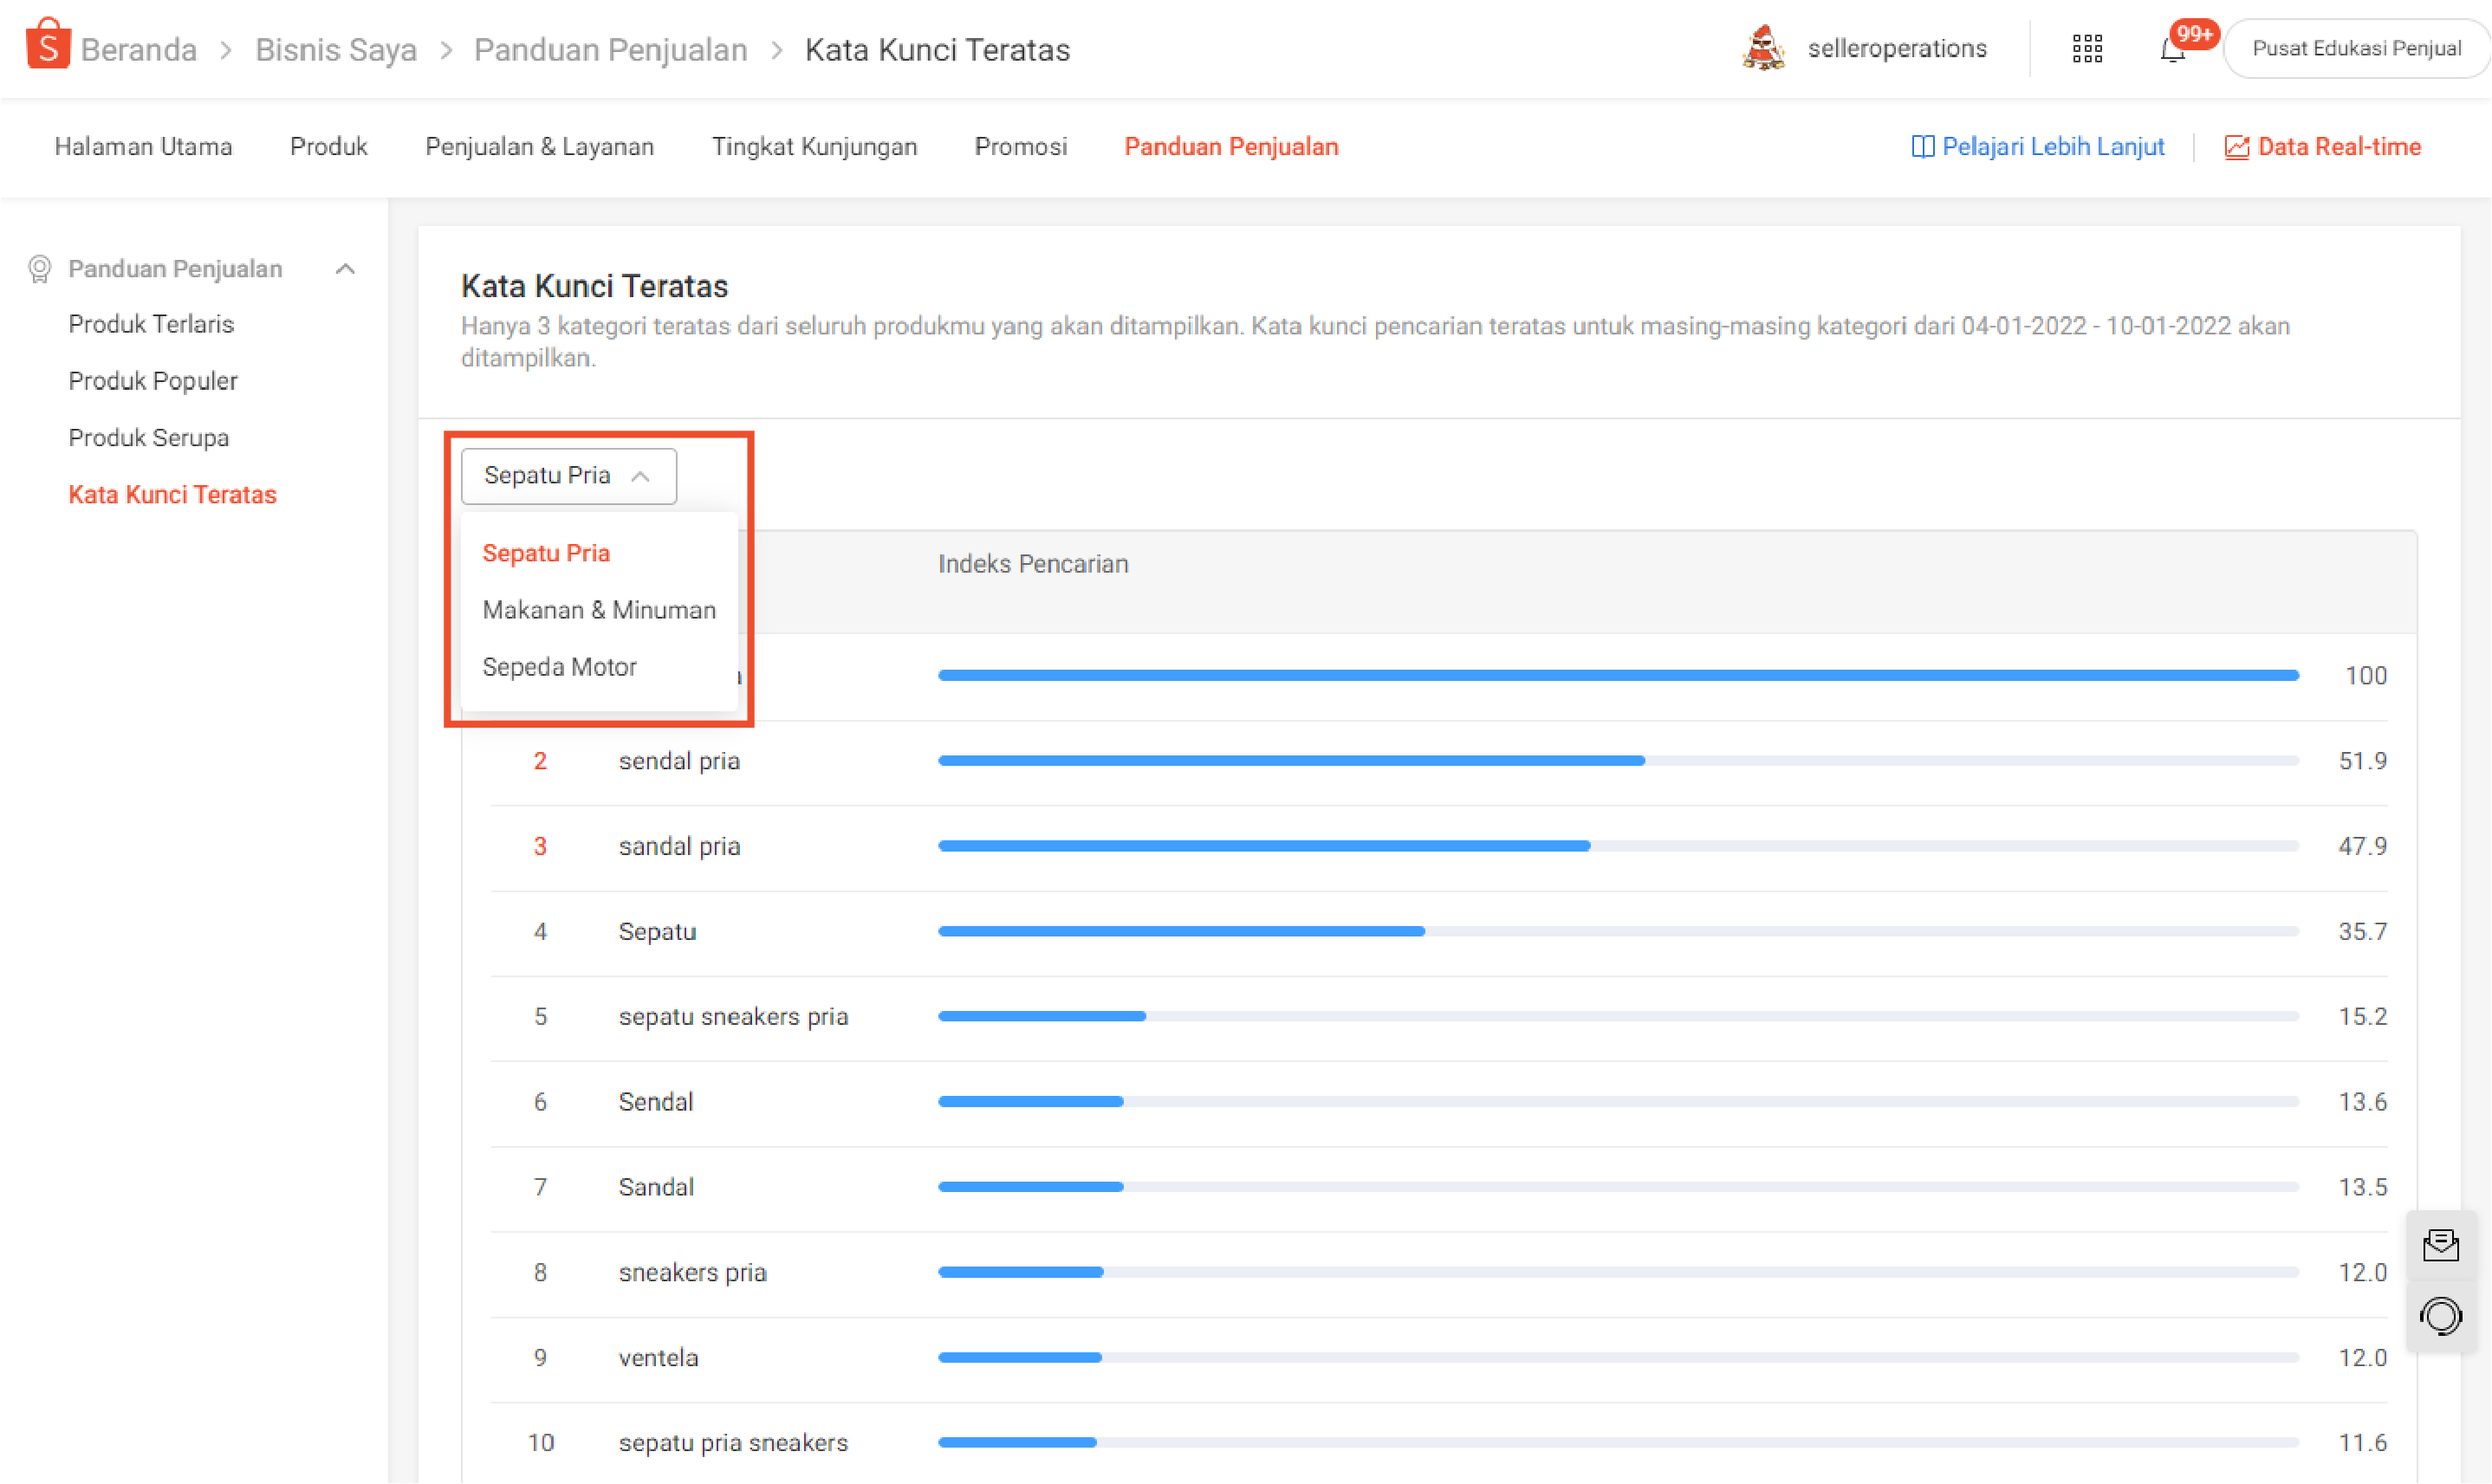
Task: Open Produk Terlaris in sidebar
Action: tap(151, 324)
